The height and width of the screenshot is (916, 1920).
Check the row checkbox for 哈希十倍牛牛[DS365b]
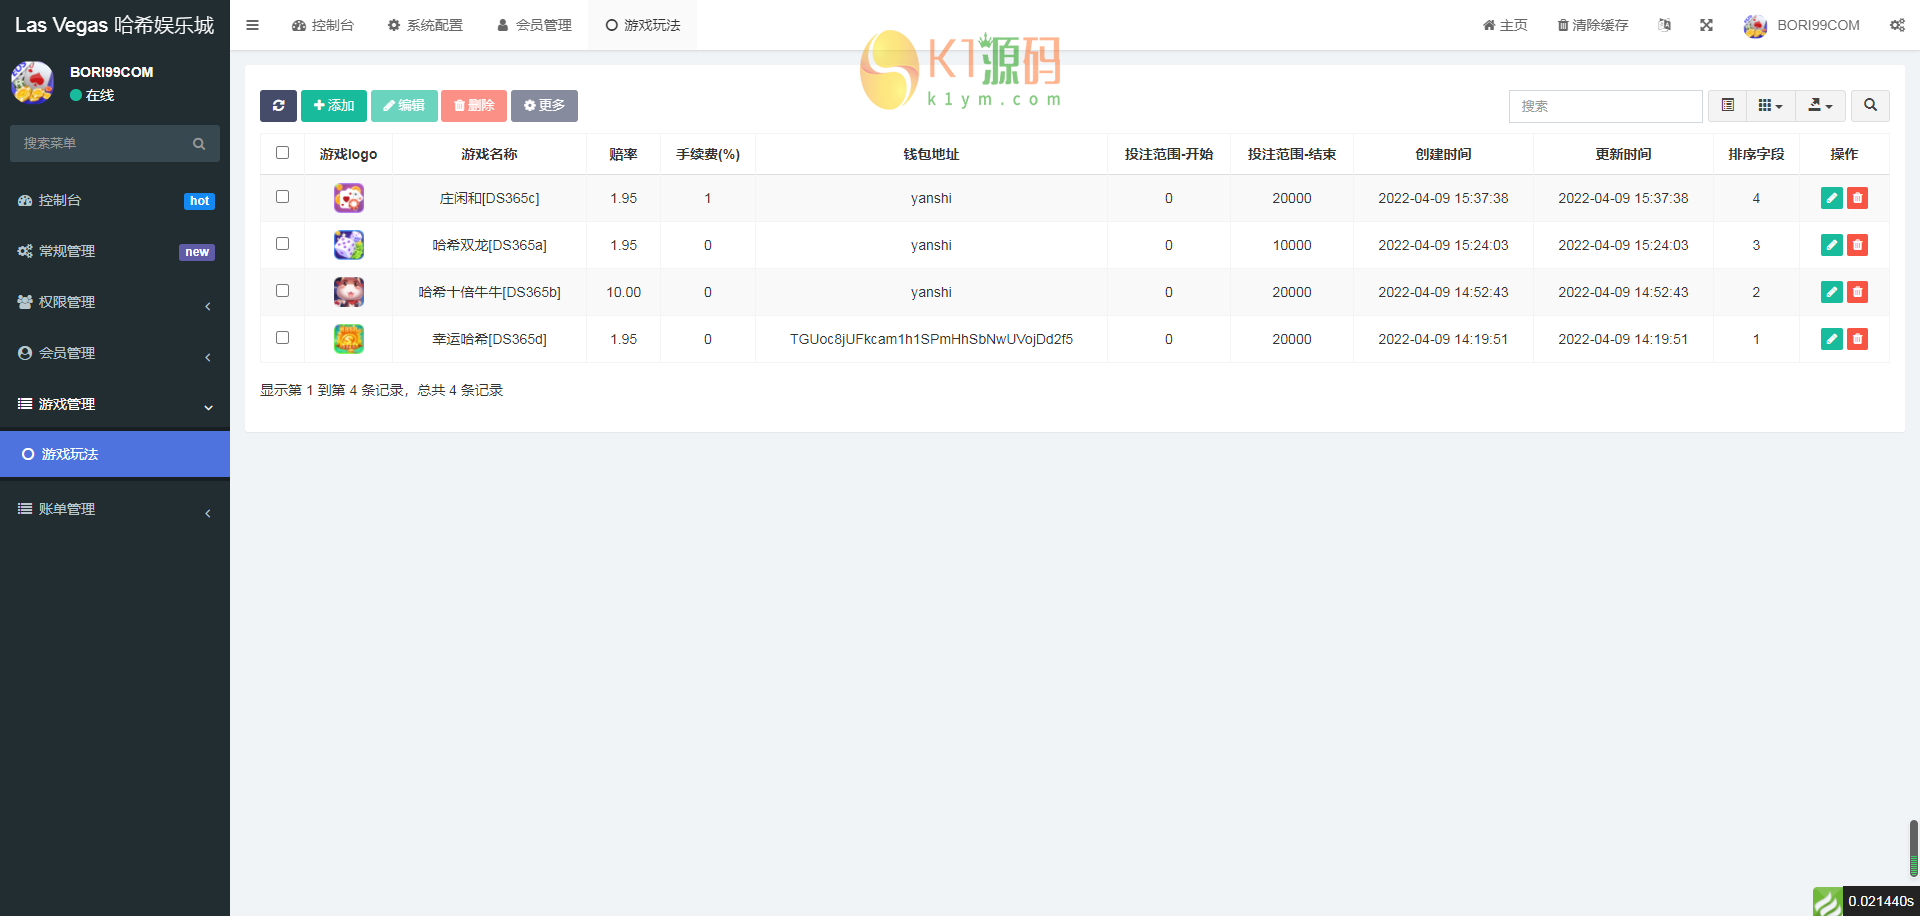(282, 291)
